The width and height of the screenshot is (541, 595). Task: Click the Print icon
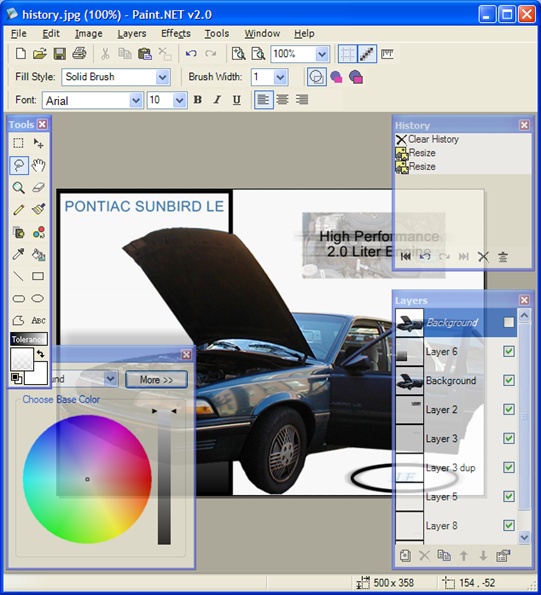[x=79, y=54]
